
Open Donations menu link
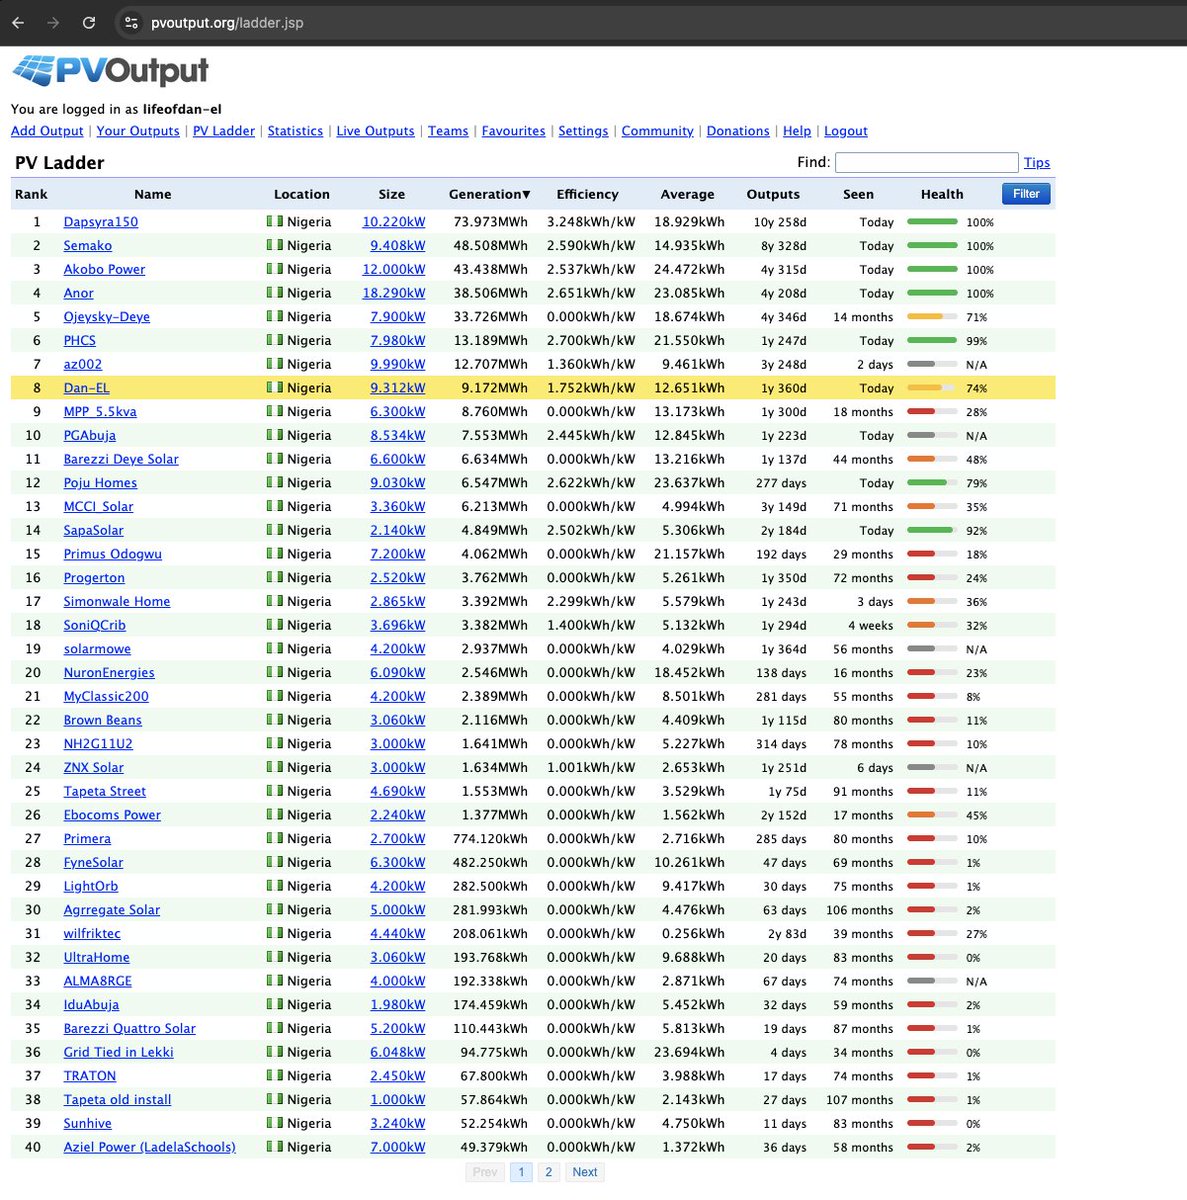(x=738, y=131)
